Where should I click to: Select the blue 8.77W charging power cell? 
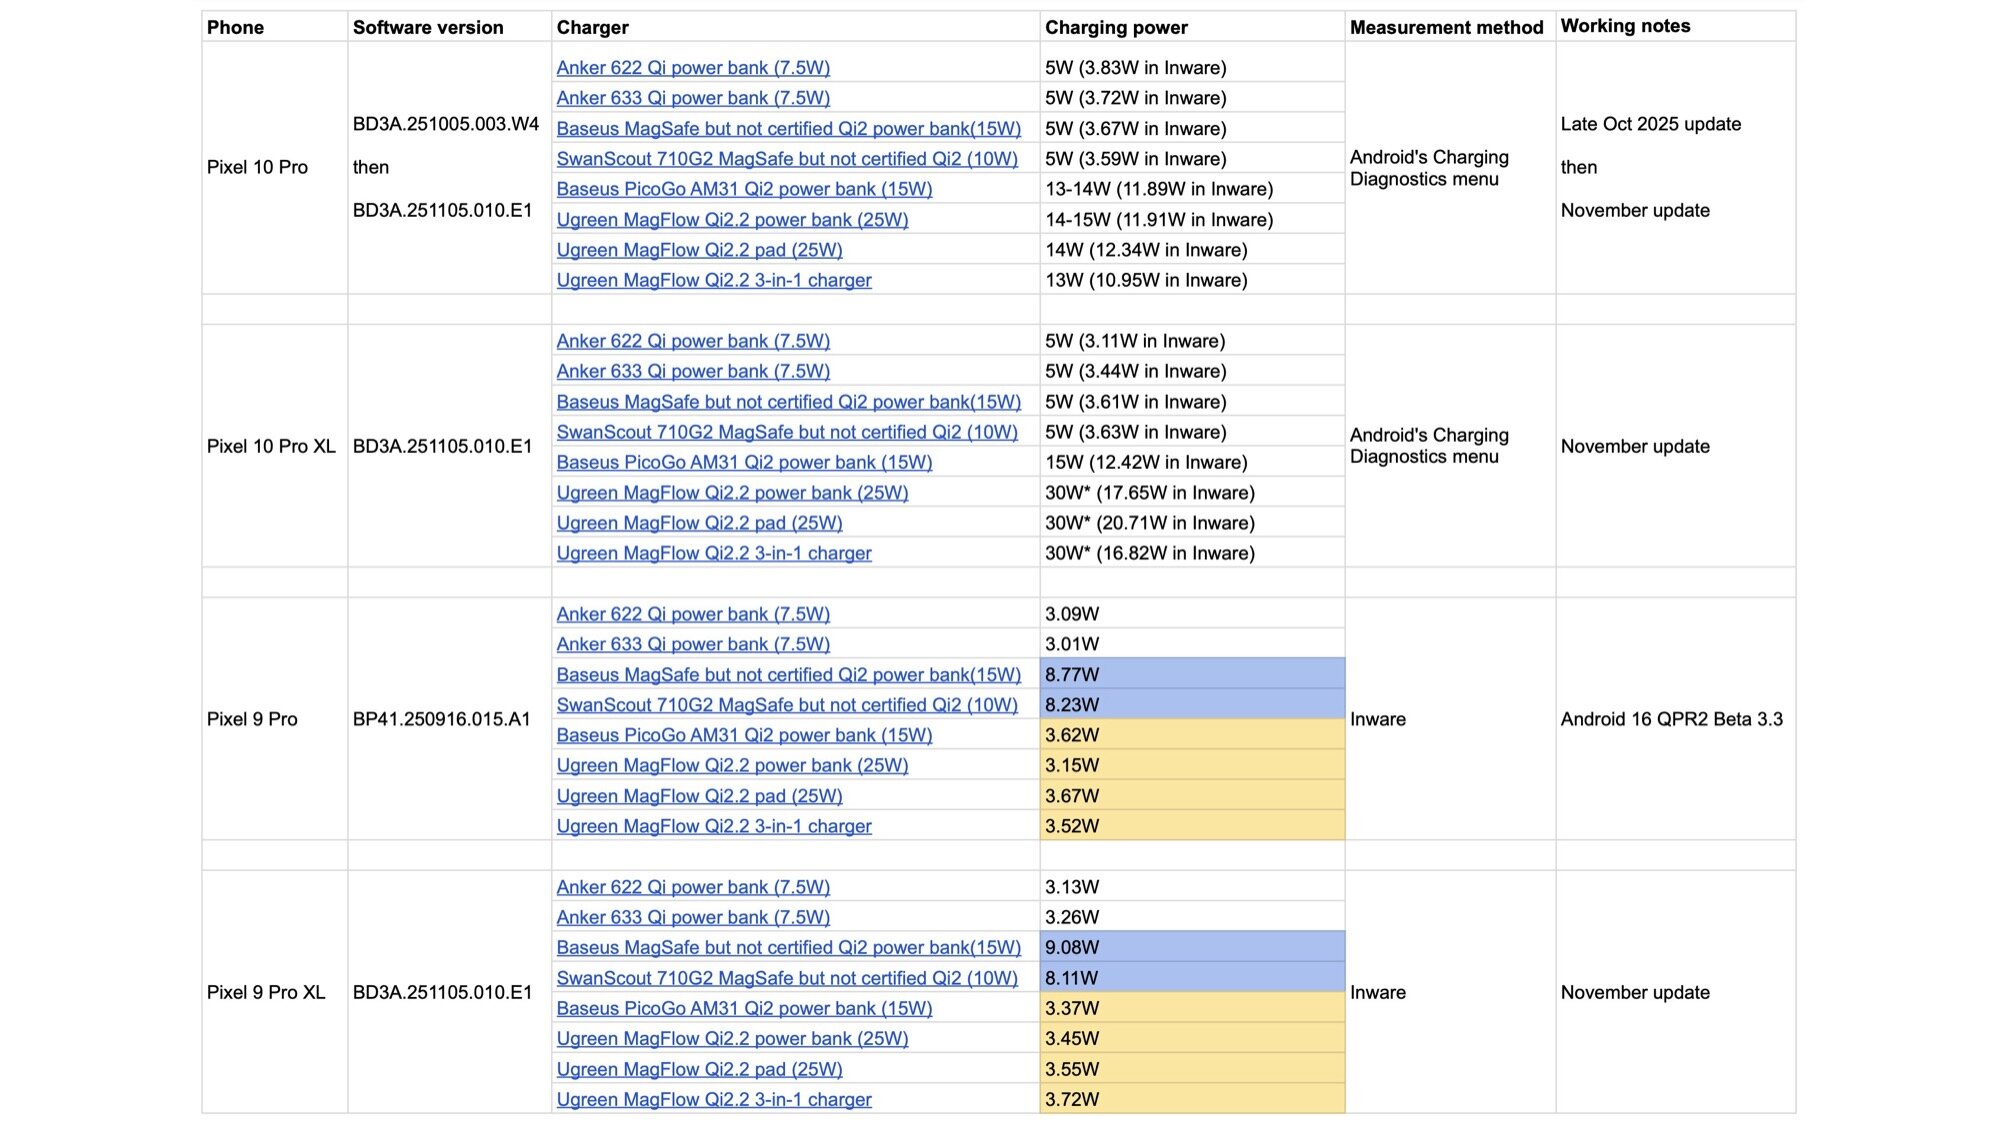coord(1191,674)
